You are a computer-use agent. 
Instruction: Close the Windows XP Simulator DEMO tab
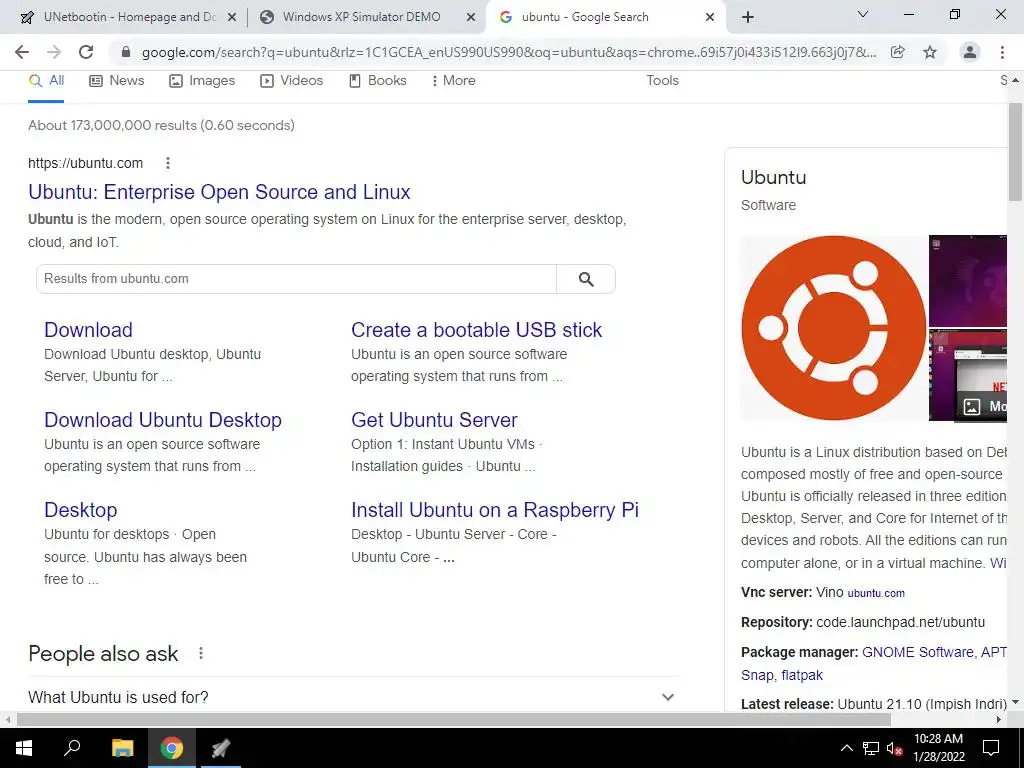coord(471,18)
